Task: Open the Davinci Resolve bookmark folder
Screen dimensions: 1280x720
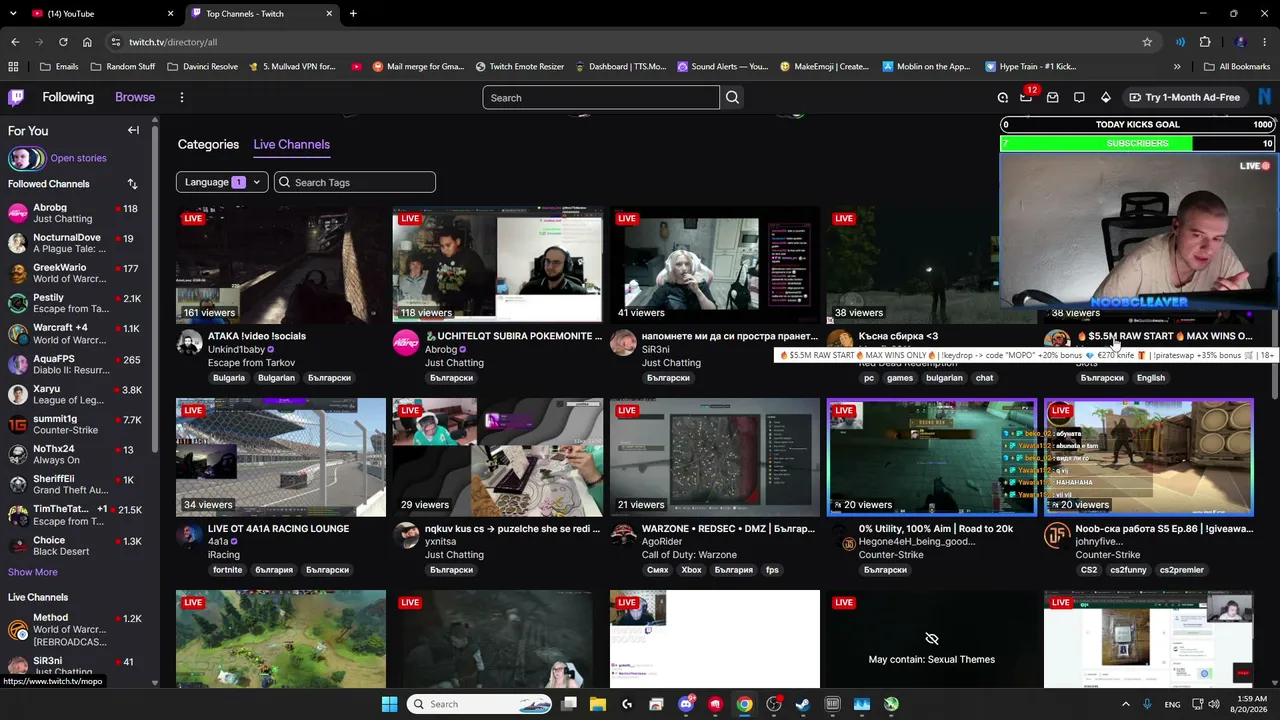Action: [x=202, y=67]
